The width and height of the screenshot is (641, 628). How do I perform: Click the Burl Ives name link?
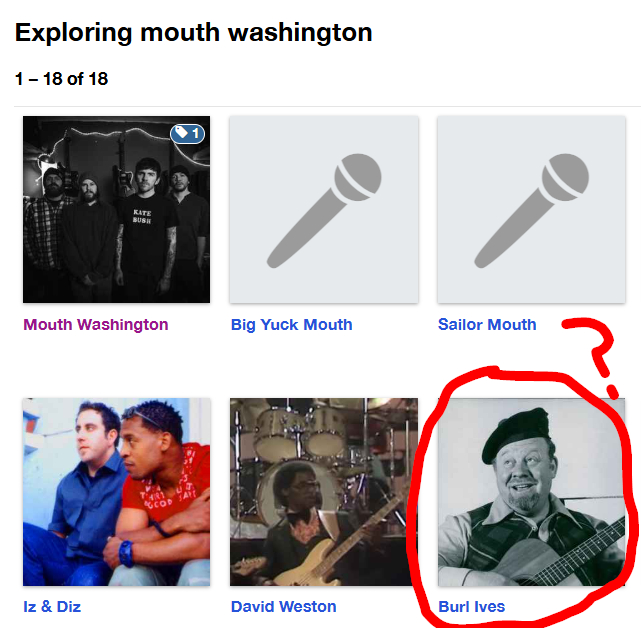click(x=471, y=607)
